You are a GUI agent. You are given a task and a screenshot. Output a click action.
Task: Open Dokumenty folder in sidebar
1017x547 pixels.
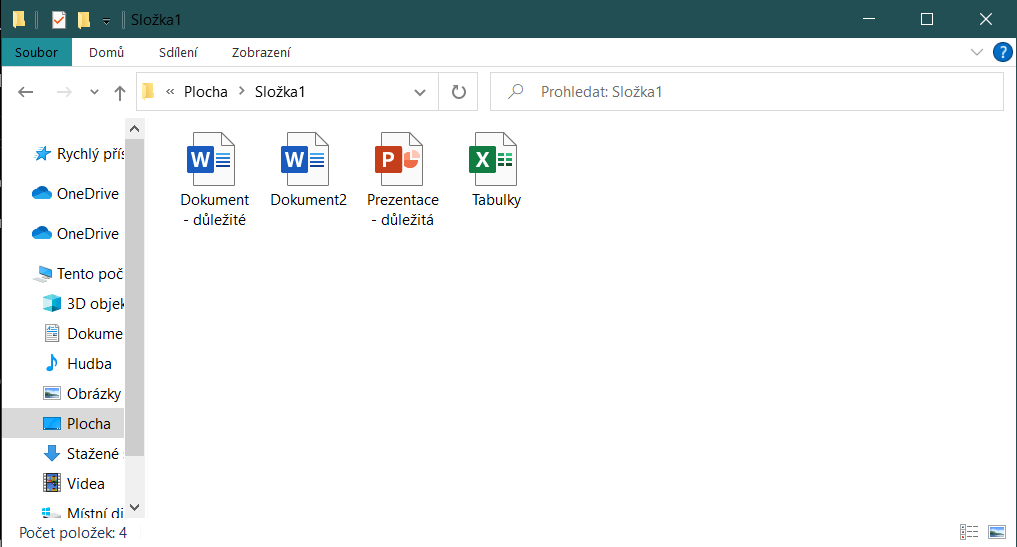pos(83,334)
